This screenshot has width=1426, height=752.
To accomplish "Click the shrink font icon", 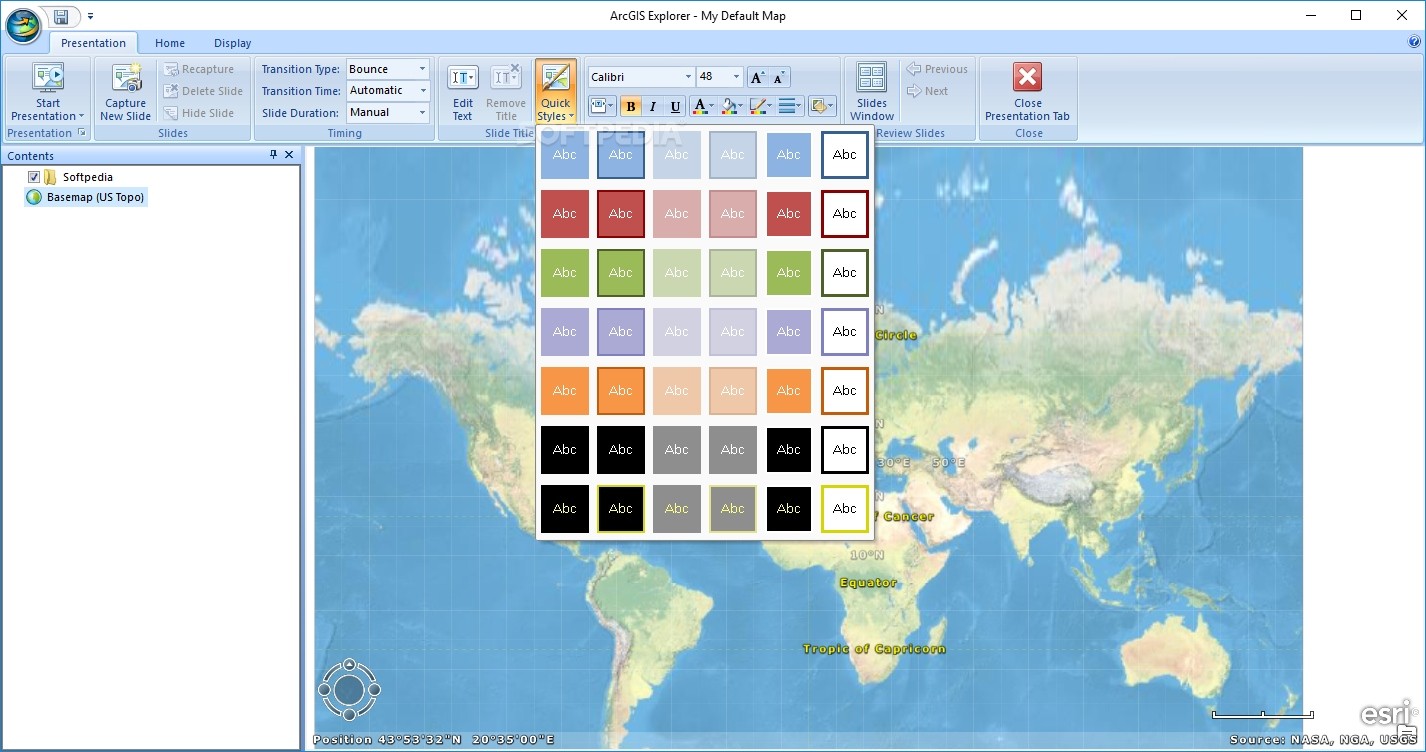I will click(780, 77).
